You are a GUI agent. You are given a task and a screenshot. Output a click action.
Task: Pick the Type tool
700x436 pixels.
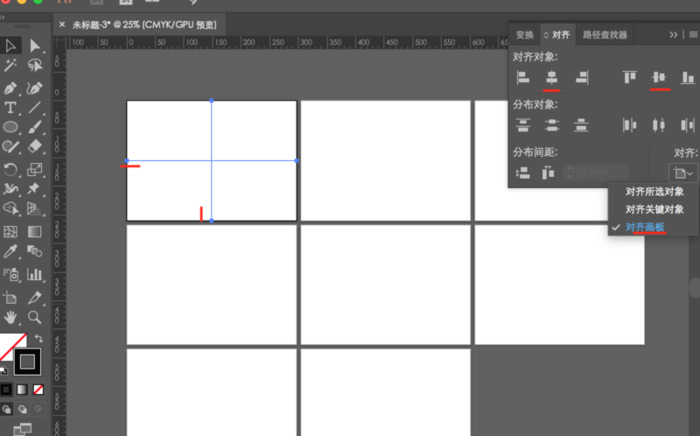pos(11,108)
